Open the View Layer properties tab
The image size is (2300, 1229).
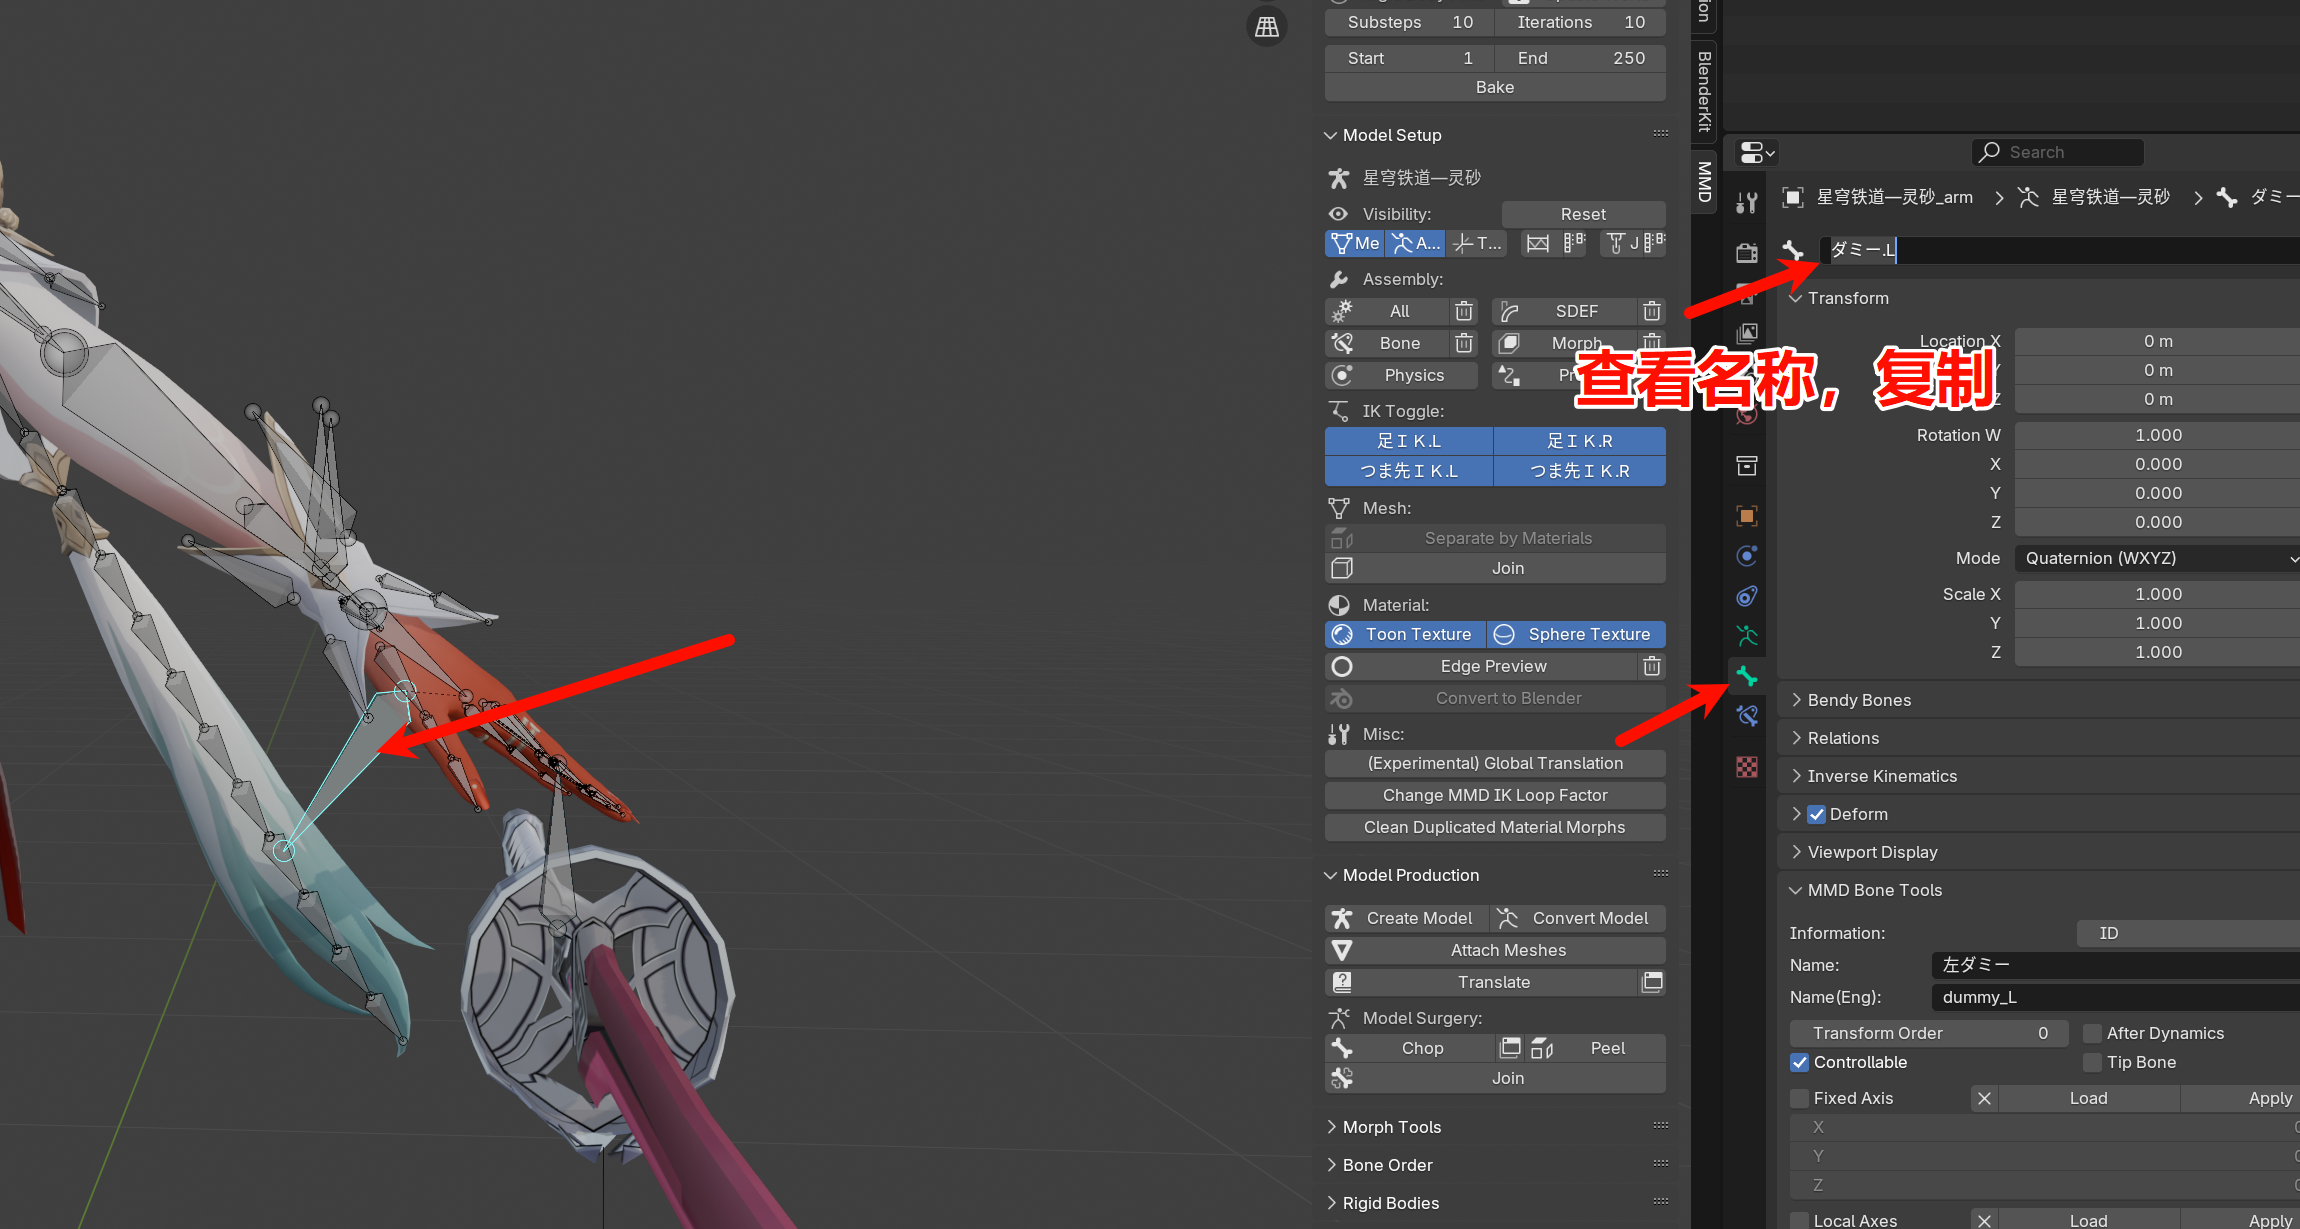[1747, 333]
